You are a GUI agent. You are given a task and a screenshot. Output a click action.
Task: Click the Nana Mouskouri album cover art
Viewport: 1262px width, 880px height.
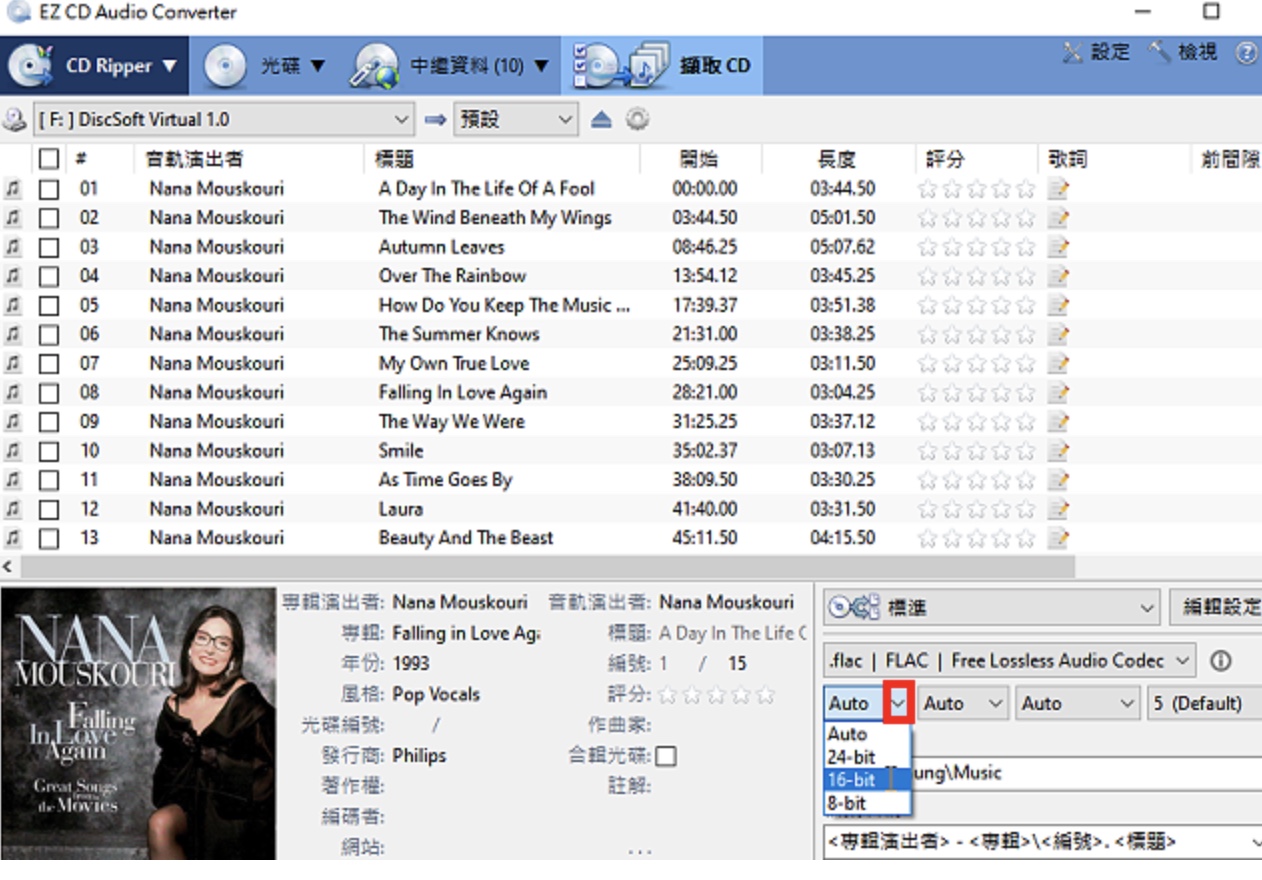(x=138, y=723)
